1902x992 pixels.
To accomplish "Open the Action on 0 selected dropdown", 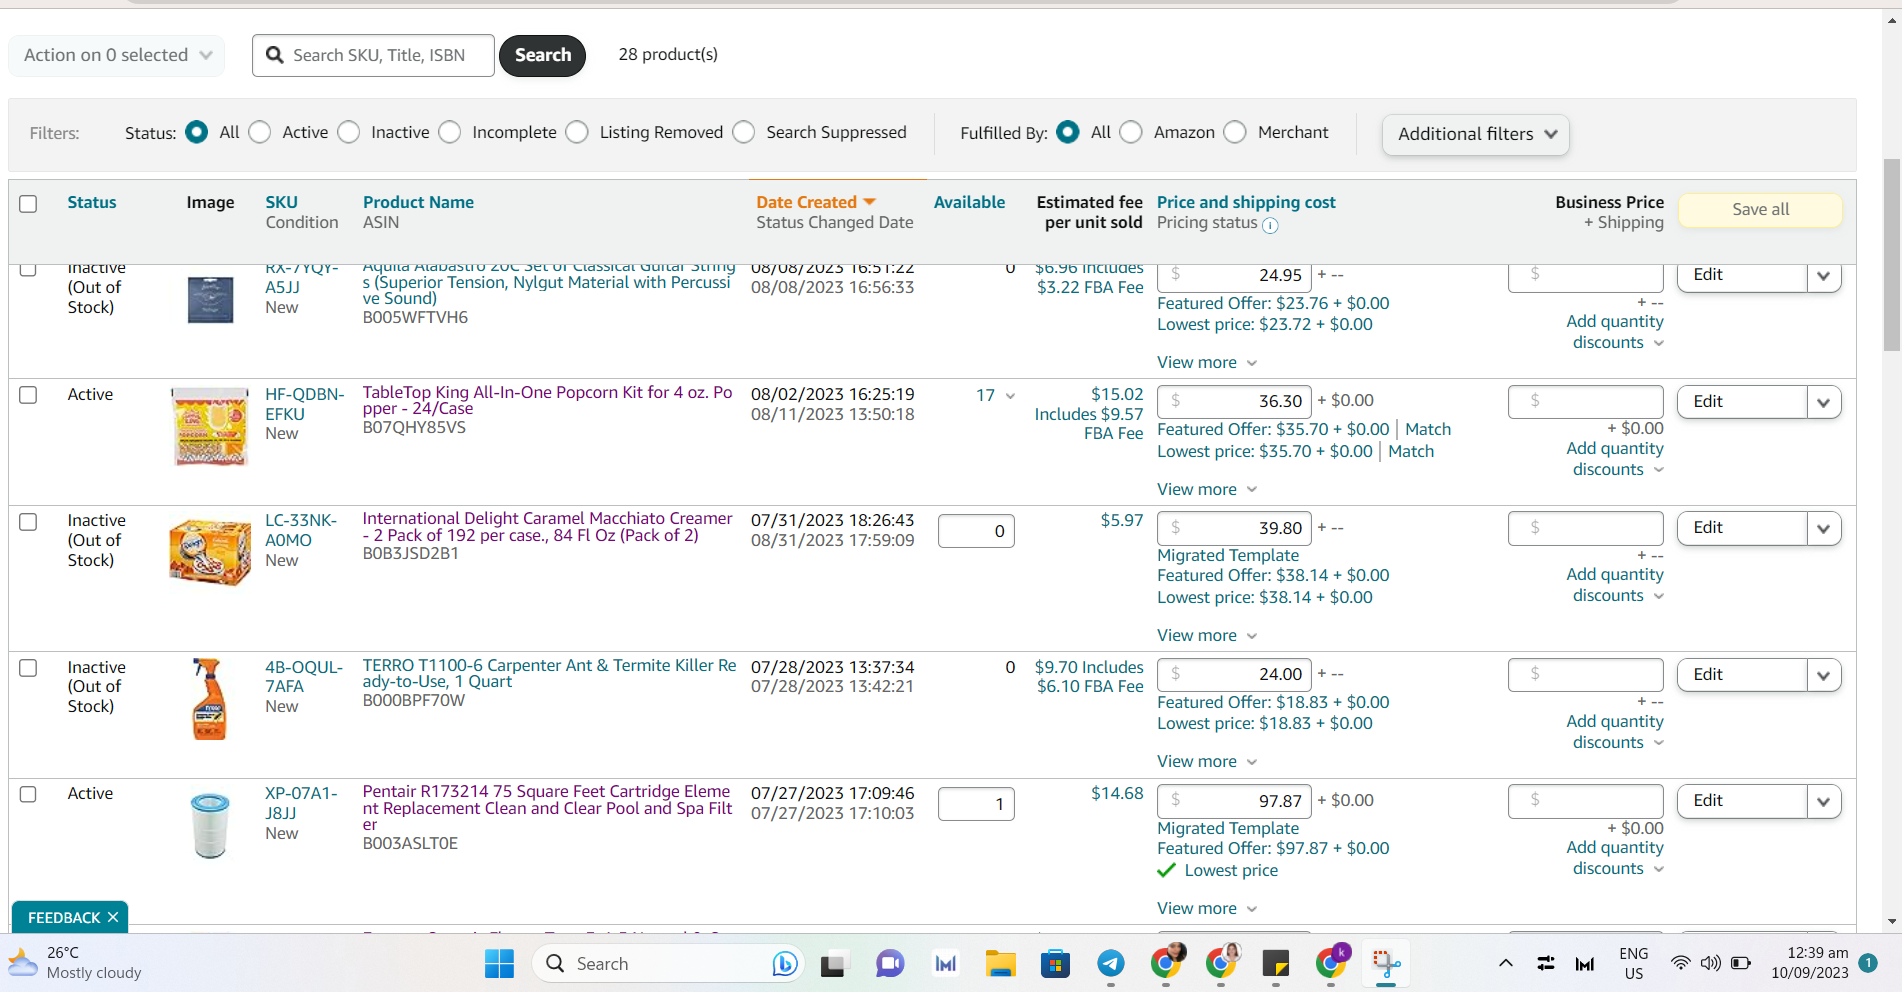I will point(117,55).
